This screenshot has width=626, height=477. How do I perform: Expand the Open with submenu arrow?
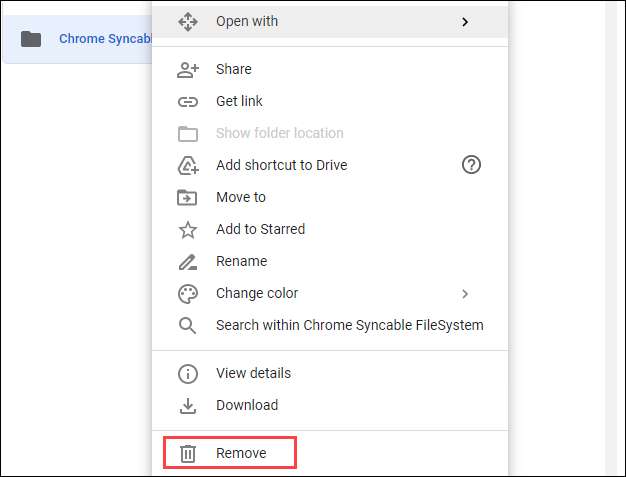pos(465,21)
